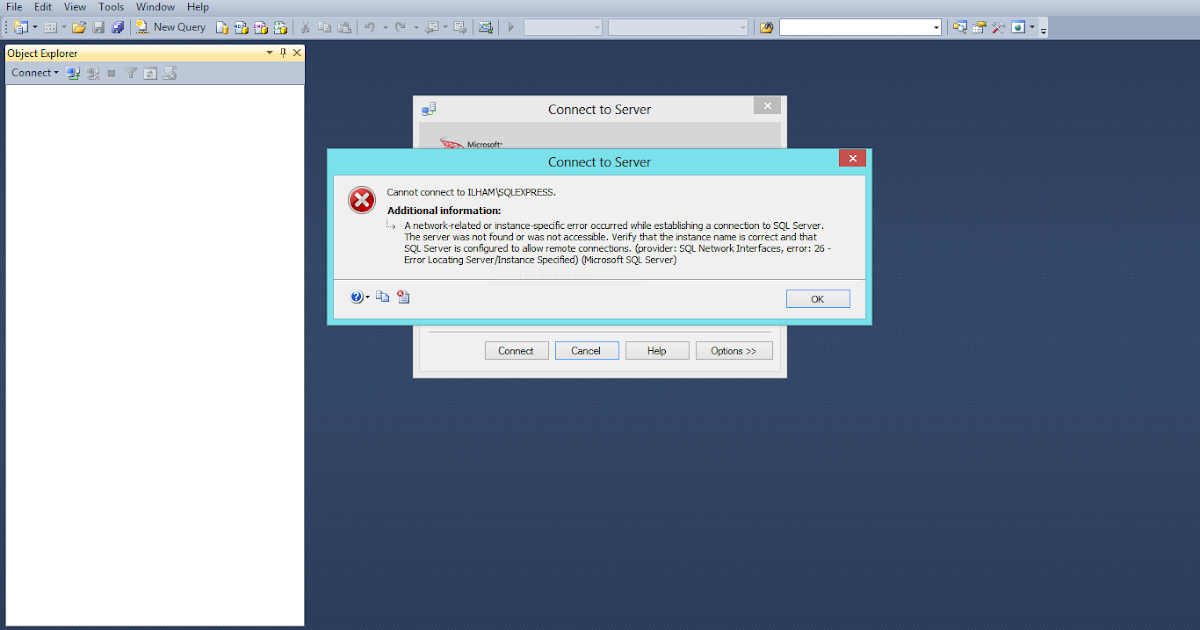Click the Web Browser toolbar icon

point(1018,27)
